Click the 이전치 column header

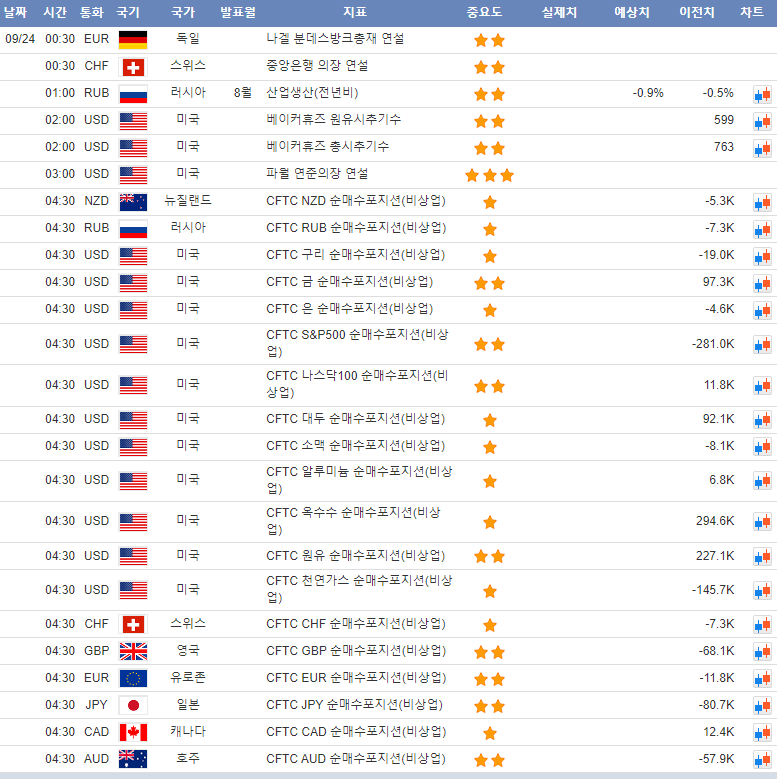click(x=696, y=13)
